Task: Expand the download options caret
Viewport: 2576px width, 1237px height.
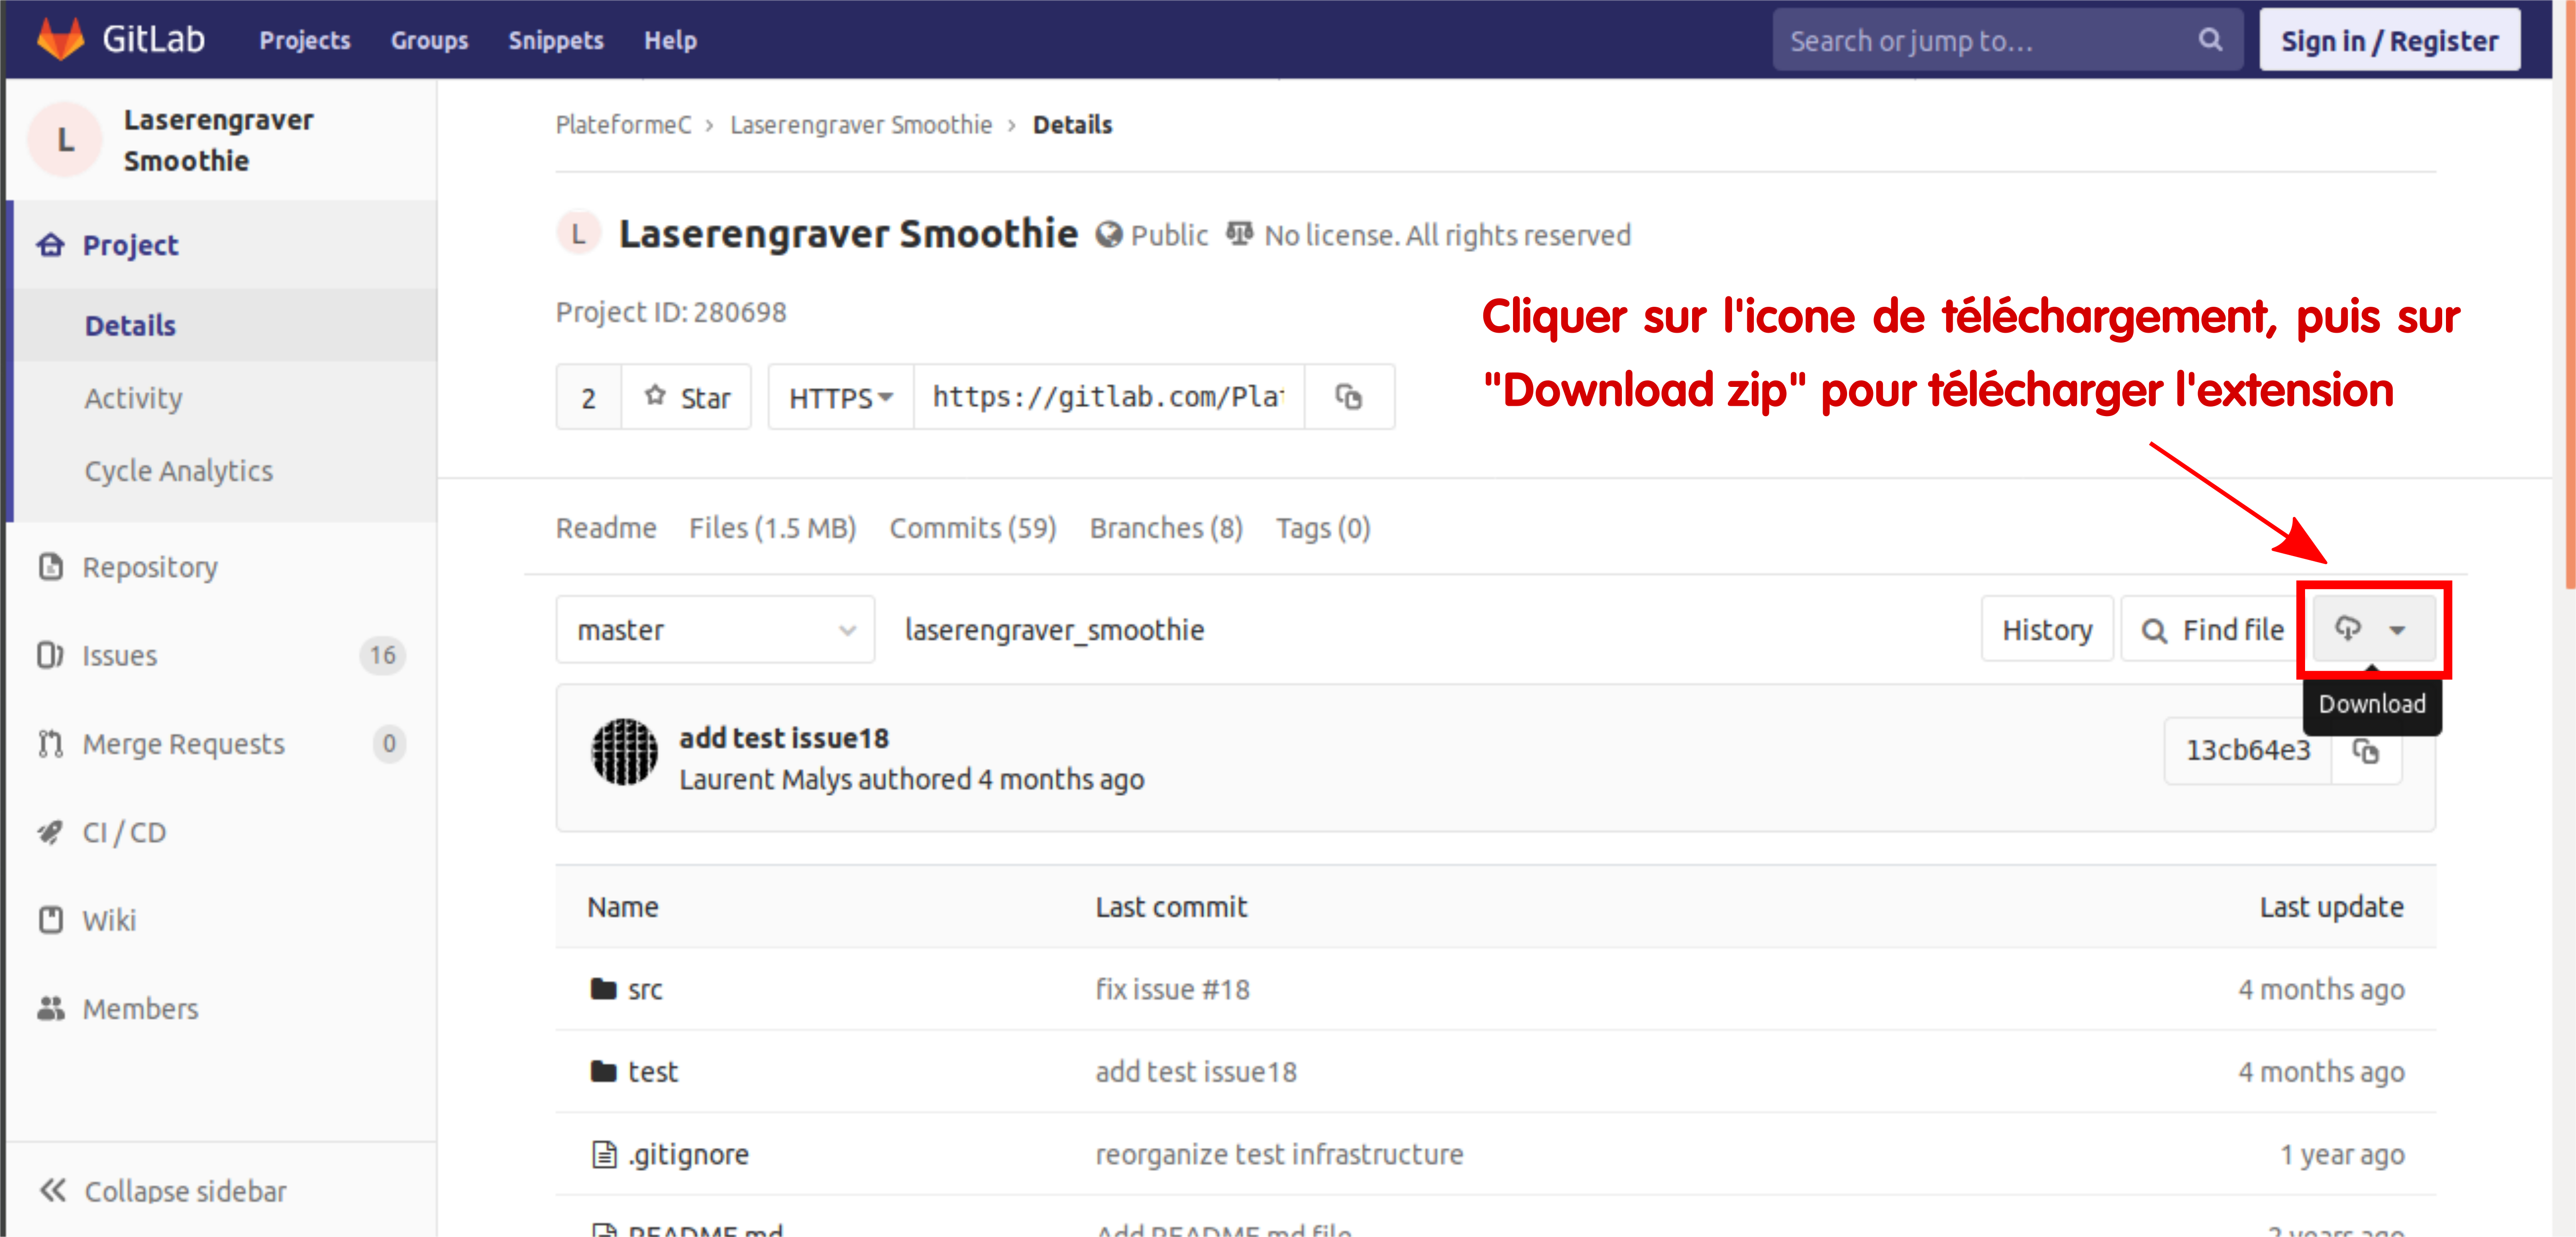Action: (x=2397, y=630)
